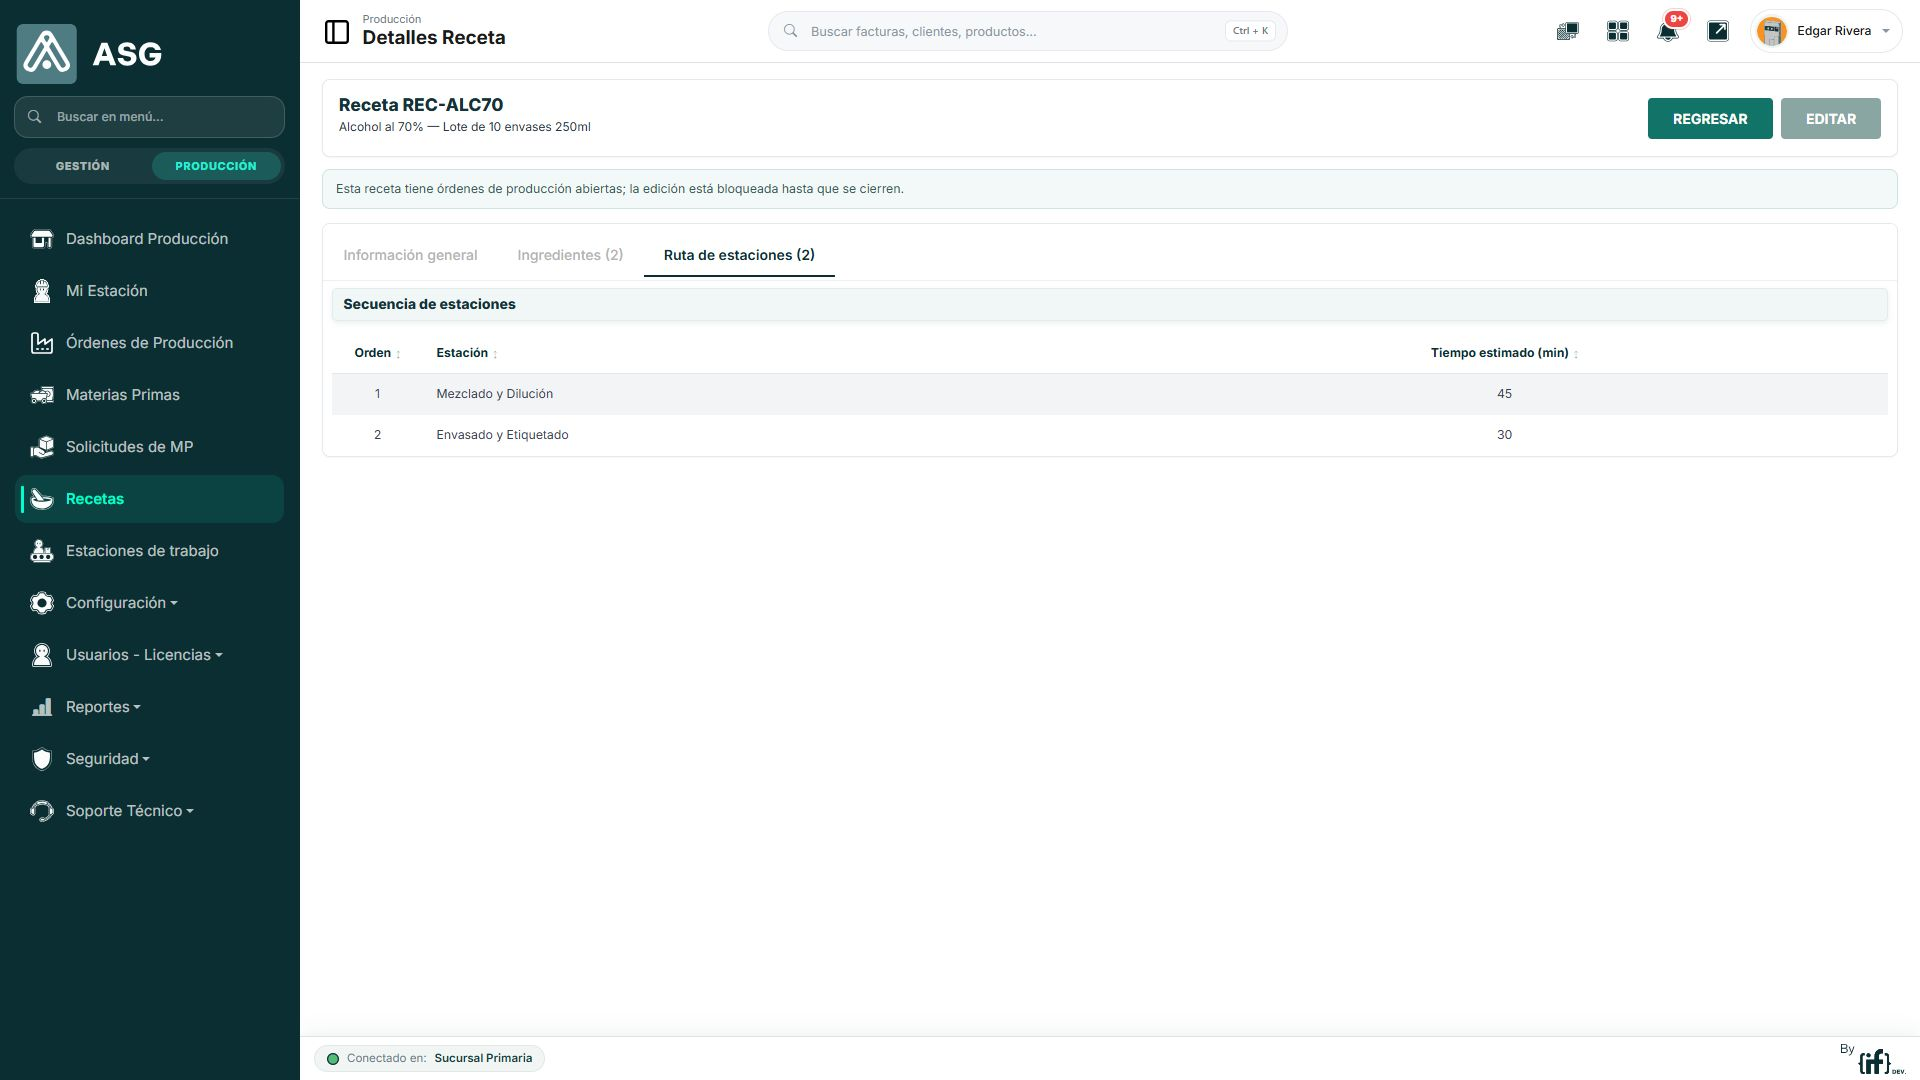Select the Ruta de estaciones (2) tab
Viewport: 1920px width, 1080px height.
pos(739,255)
